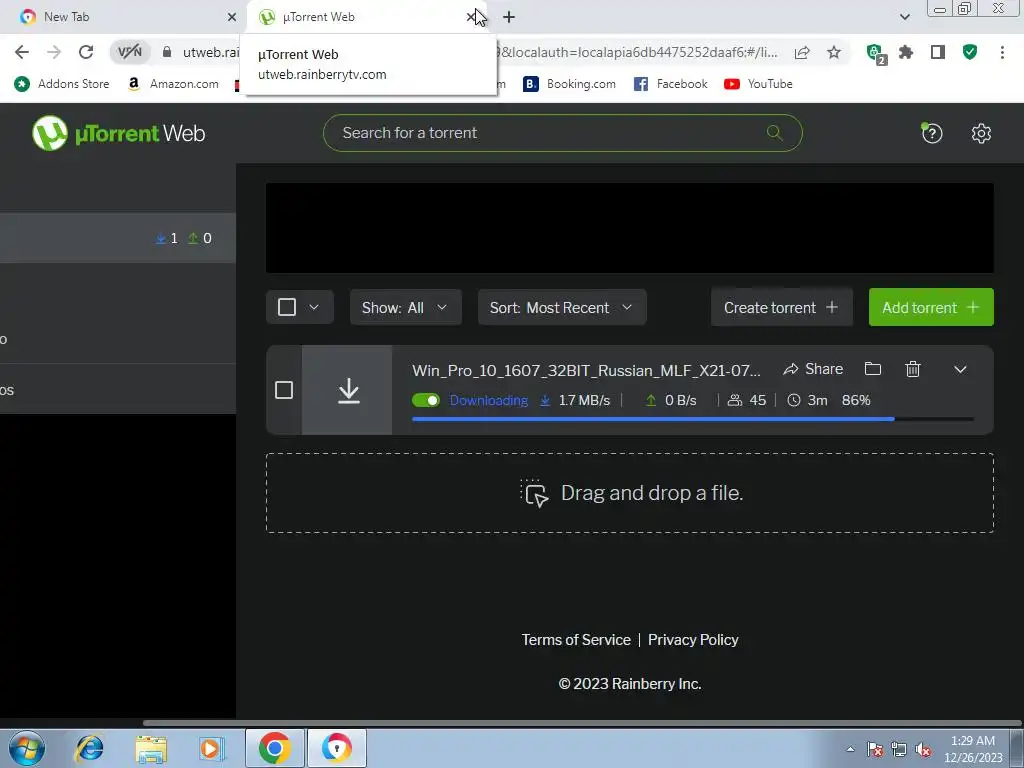Click the green shield extension icon

click(x=970, y=52)
